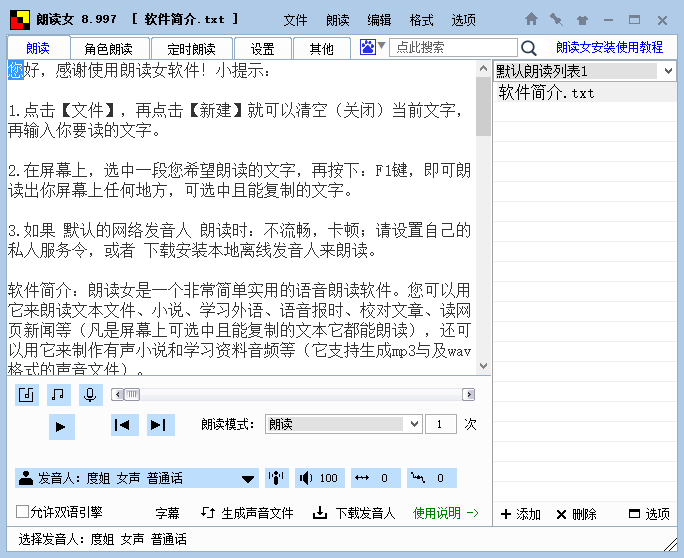The width and height of the screenshot is (684, 558).
Task: Click the download speaker icon
Action: pos(320,513)
